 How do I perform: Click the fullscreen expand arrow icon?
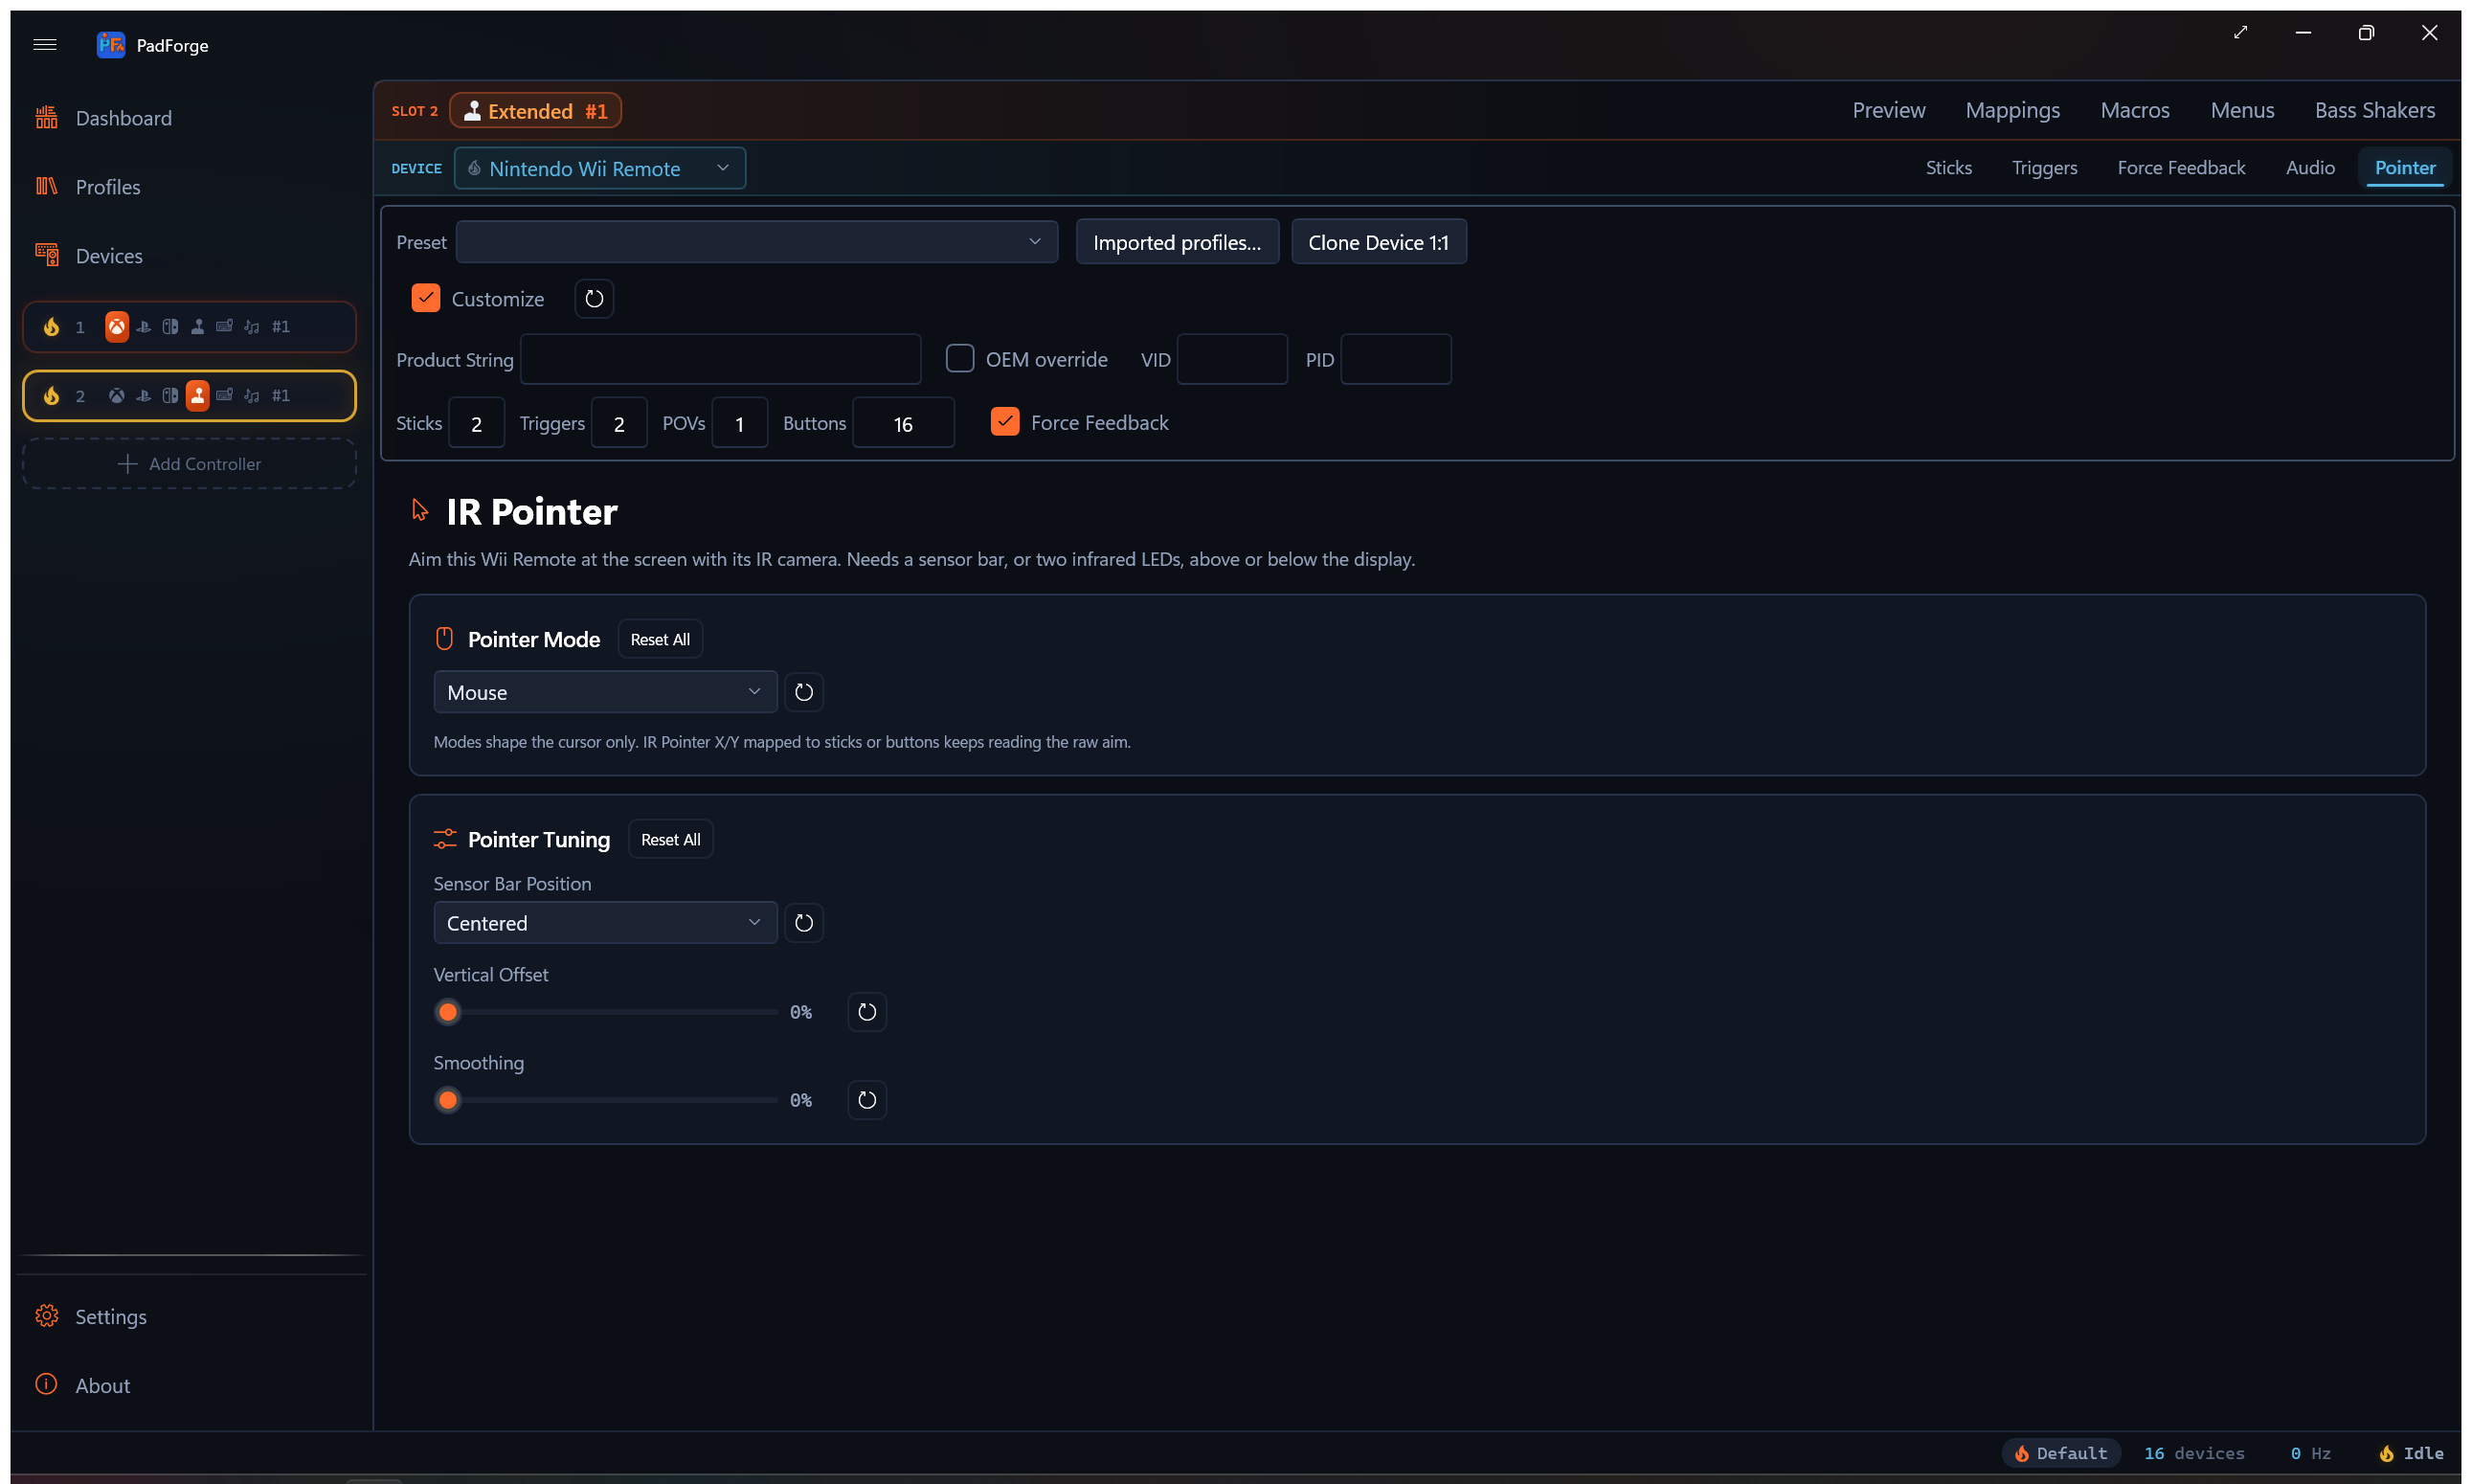(x=2240, y=32)
